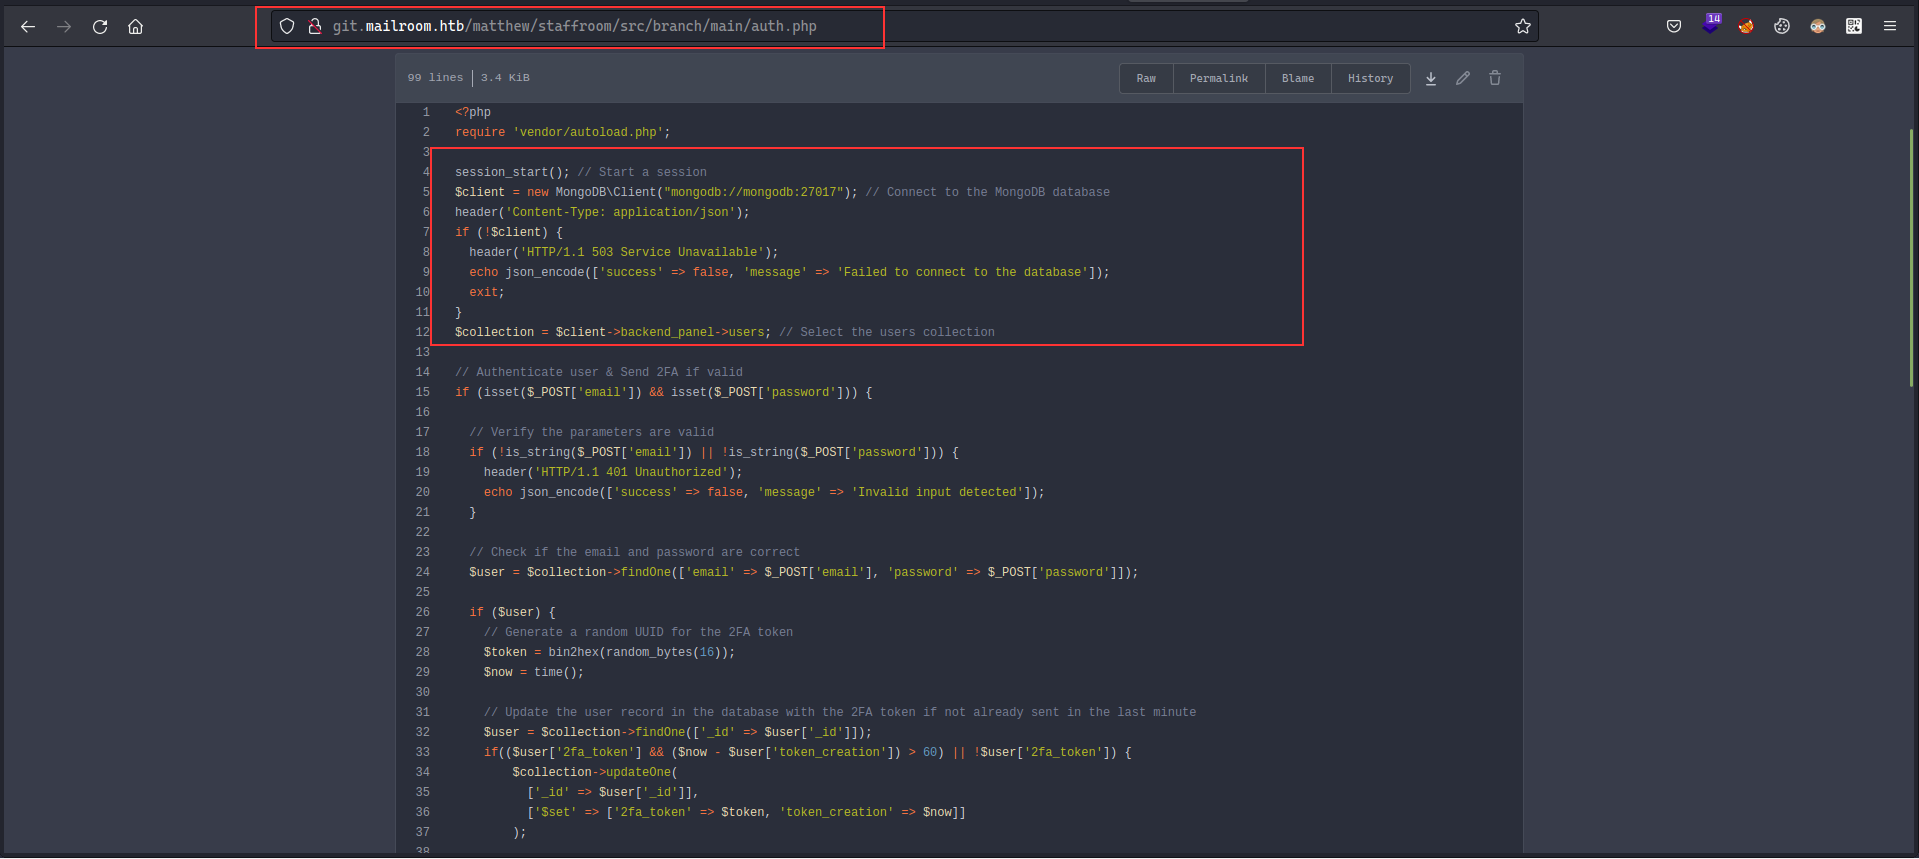The width and height of the screenshot is (1919, 859).
Task: Go back to the previous page
Action: coord(28,27)
